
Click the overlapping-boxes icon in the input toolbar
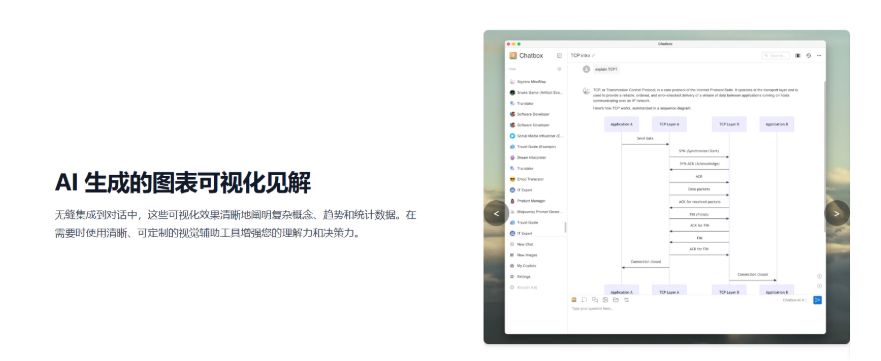tap(594, 300)
